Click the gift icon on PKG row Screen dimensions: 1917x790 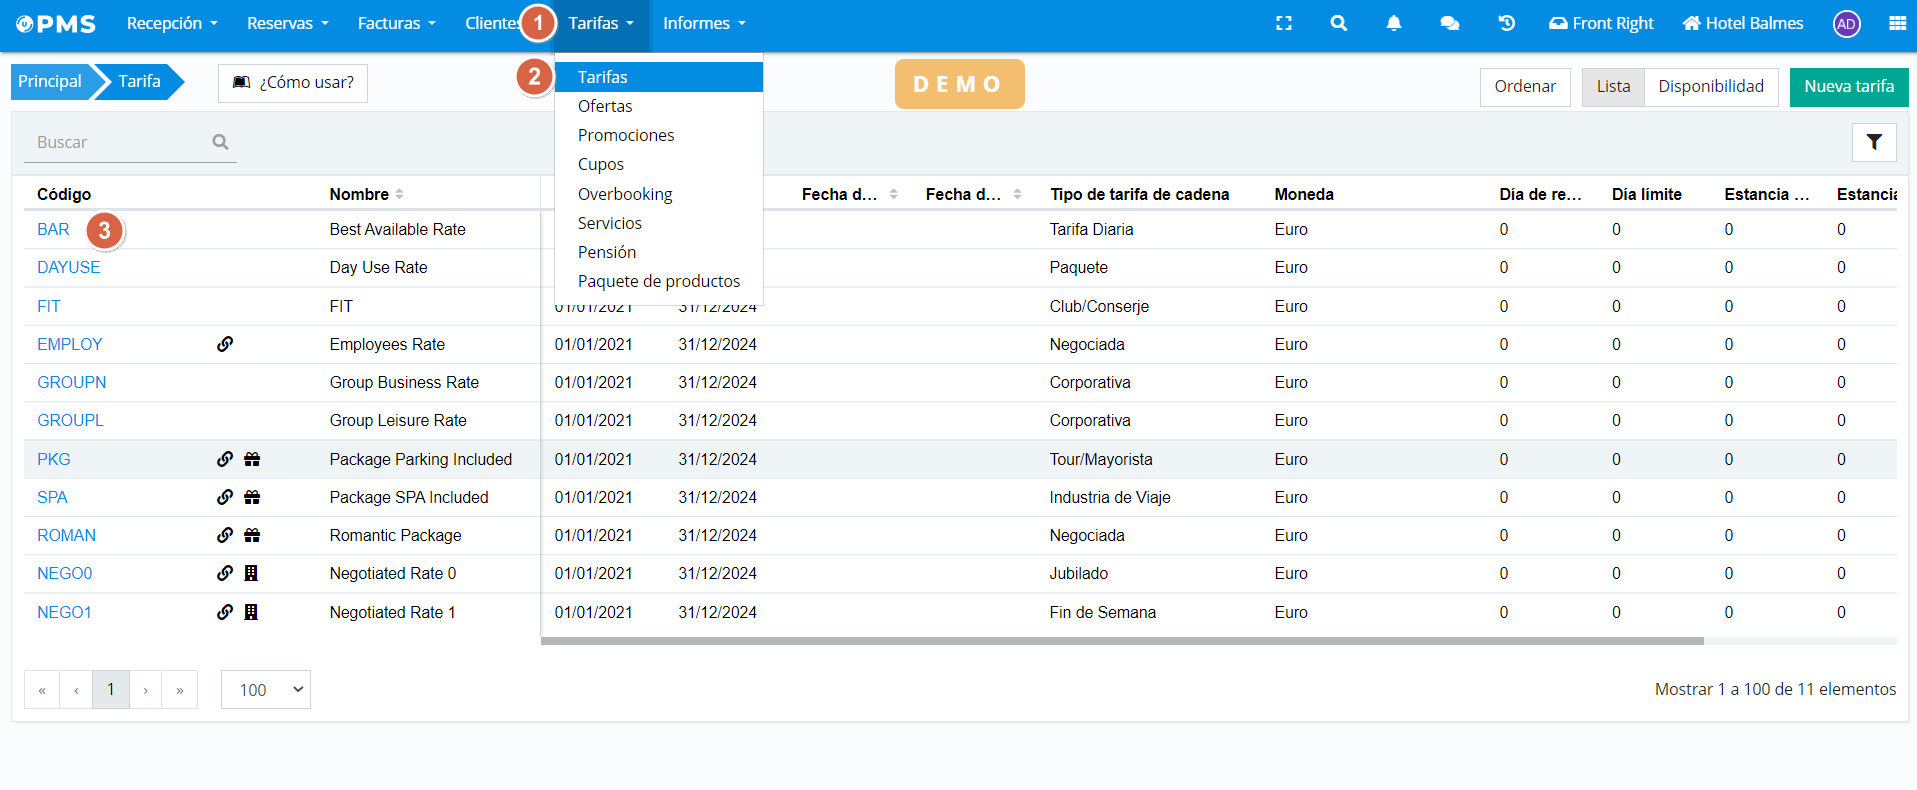252,459
